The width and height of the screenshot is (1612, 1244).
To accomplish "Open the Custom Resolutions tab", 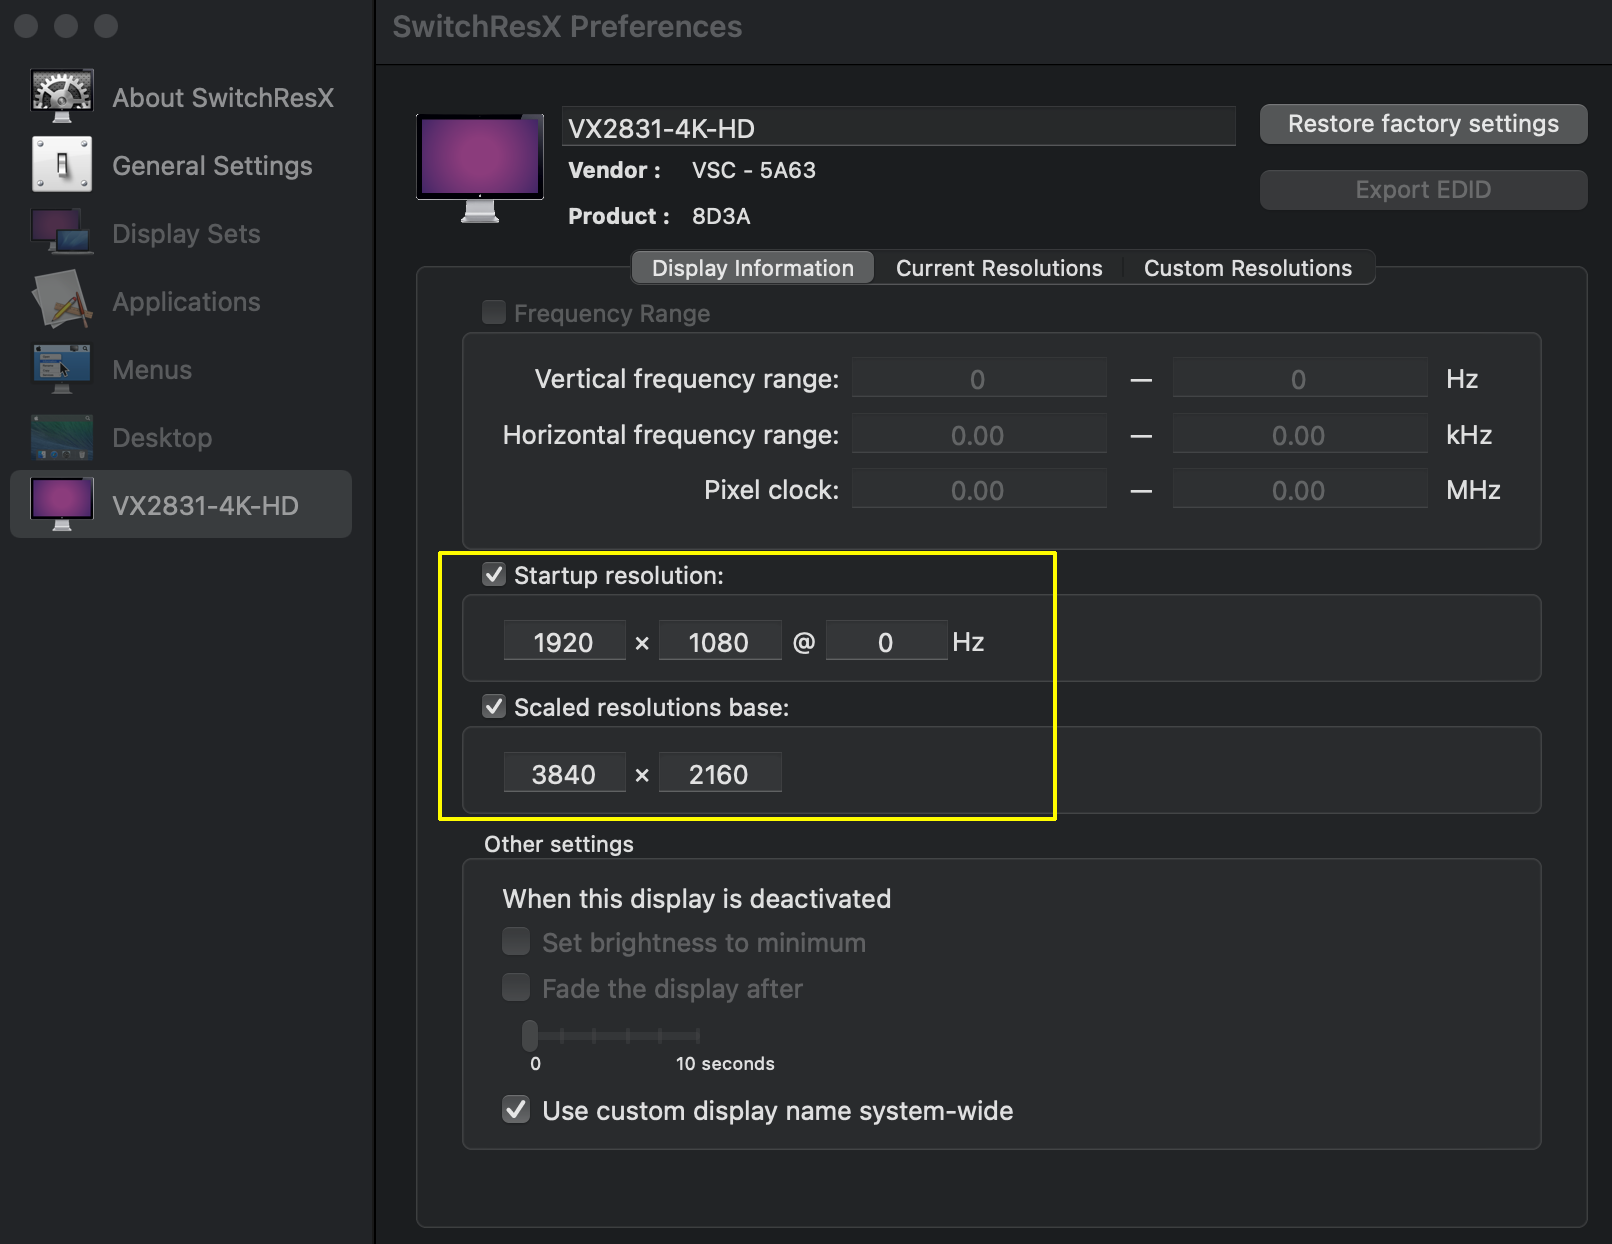I will point(1247,268).
